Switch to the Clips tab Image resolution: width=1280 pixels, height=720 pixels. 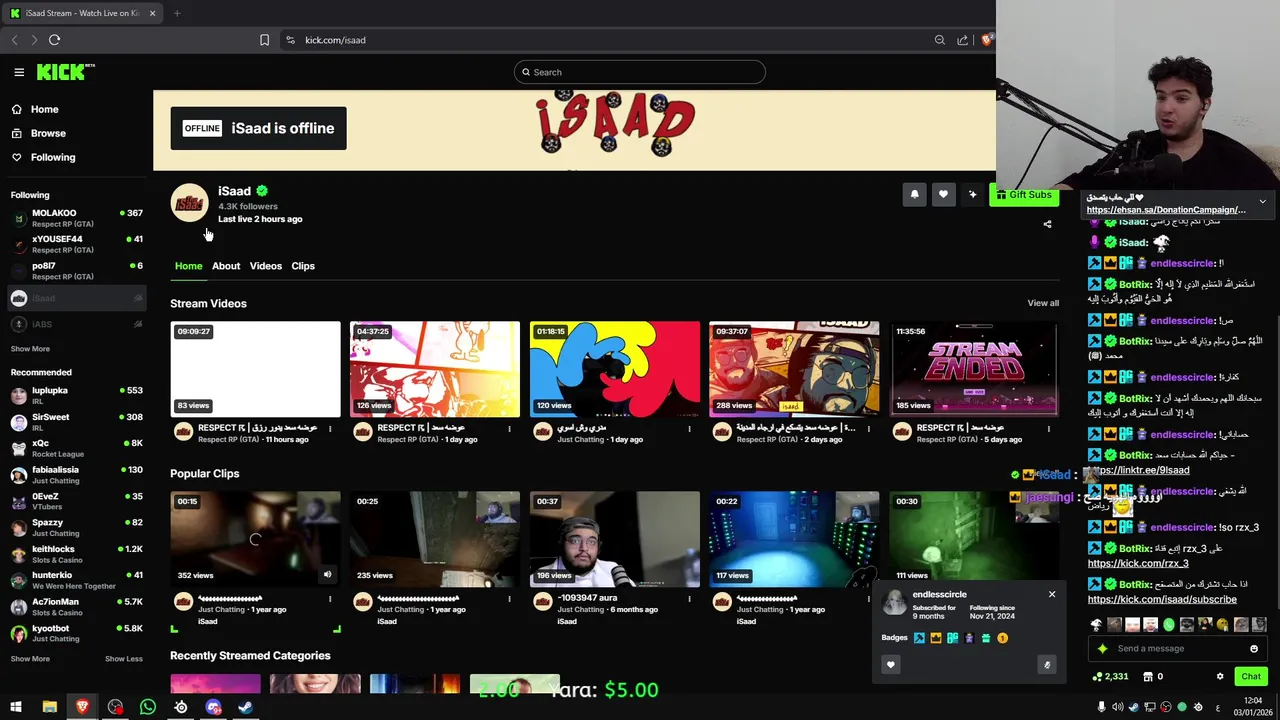303,266
